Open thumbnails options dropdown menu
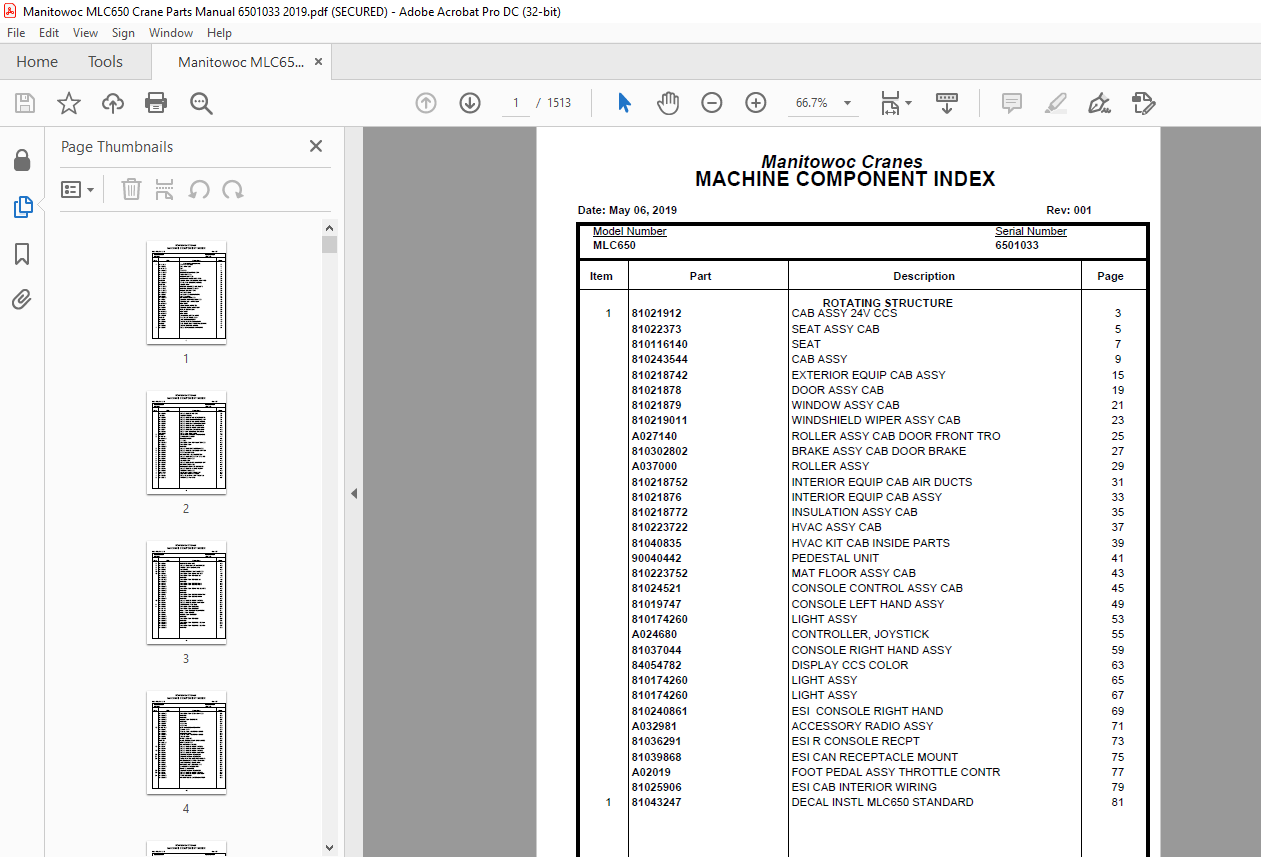The height and width of the screenshot is (857, 1261). click(x=78, y=189)
